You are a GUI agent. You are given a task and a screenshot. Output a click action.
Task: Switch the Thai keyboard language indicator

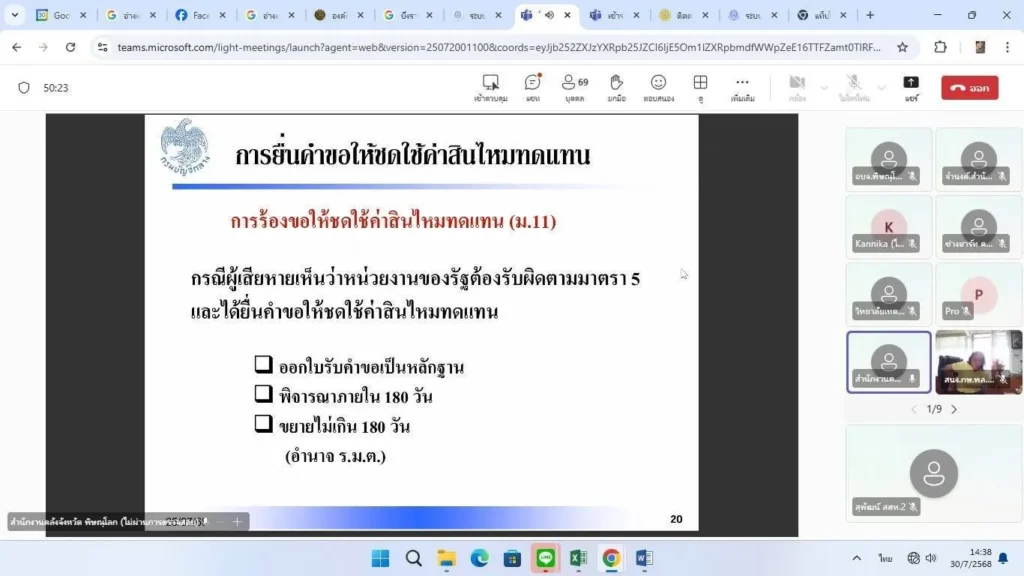point(886,558)
